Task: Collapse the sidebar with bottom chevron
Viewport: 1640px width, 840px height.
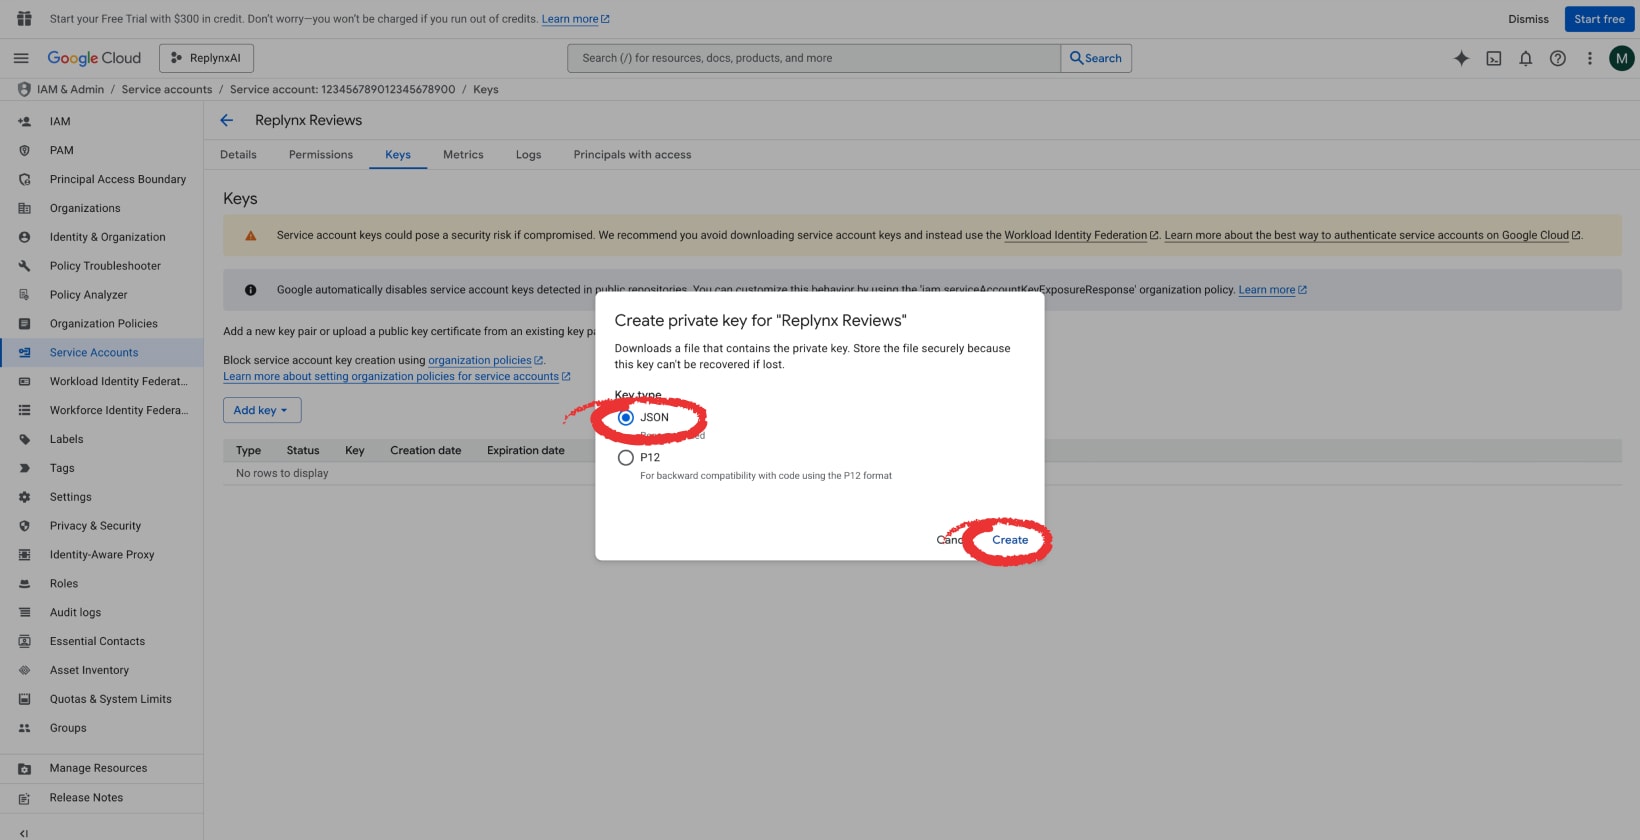Action: [24, 833]
